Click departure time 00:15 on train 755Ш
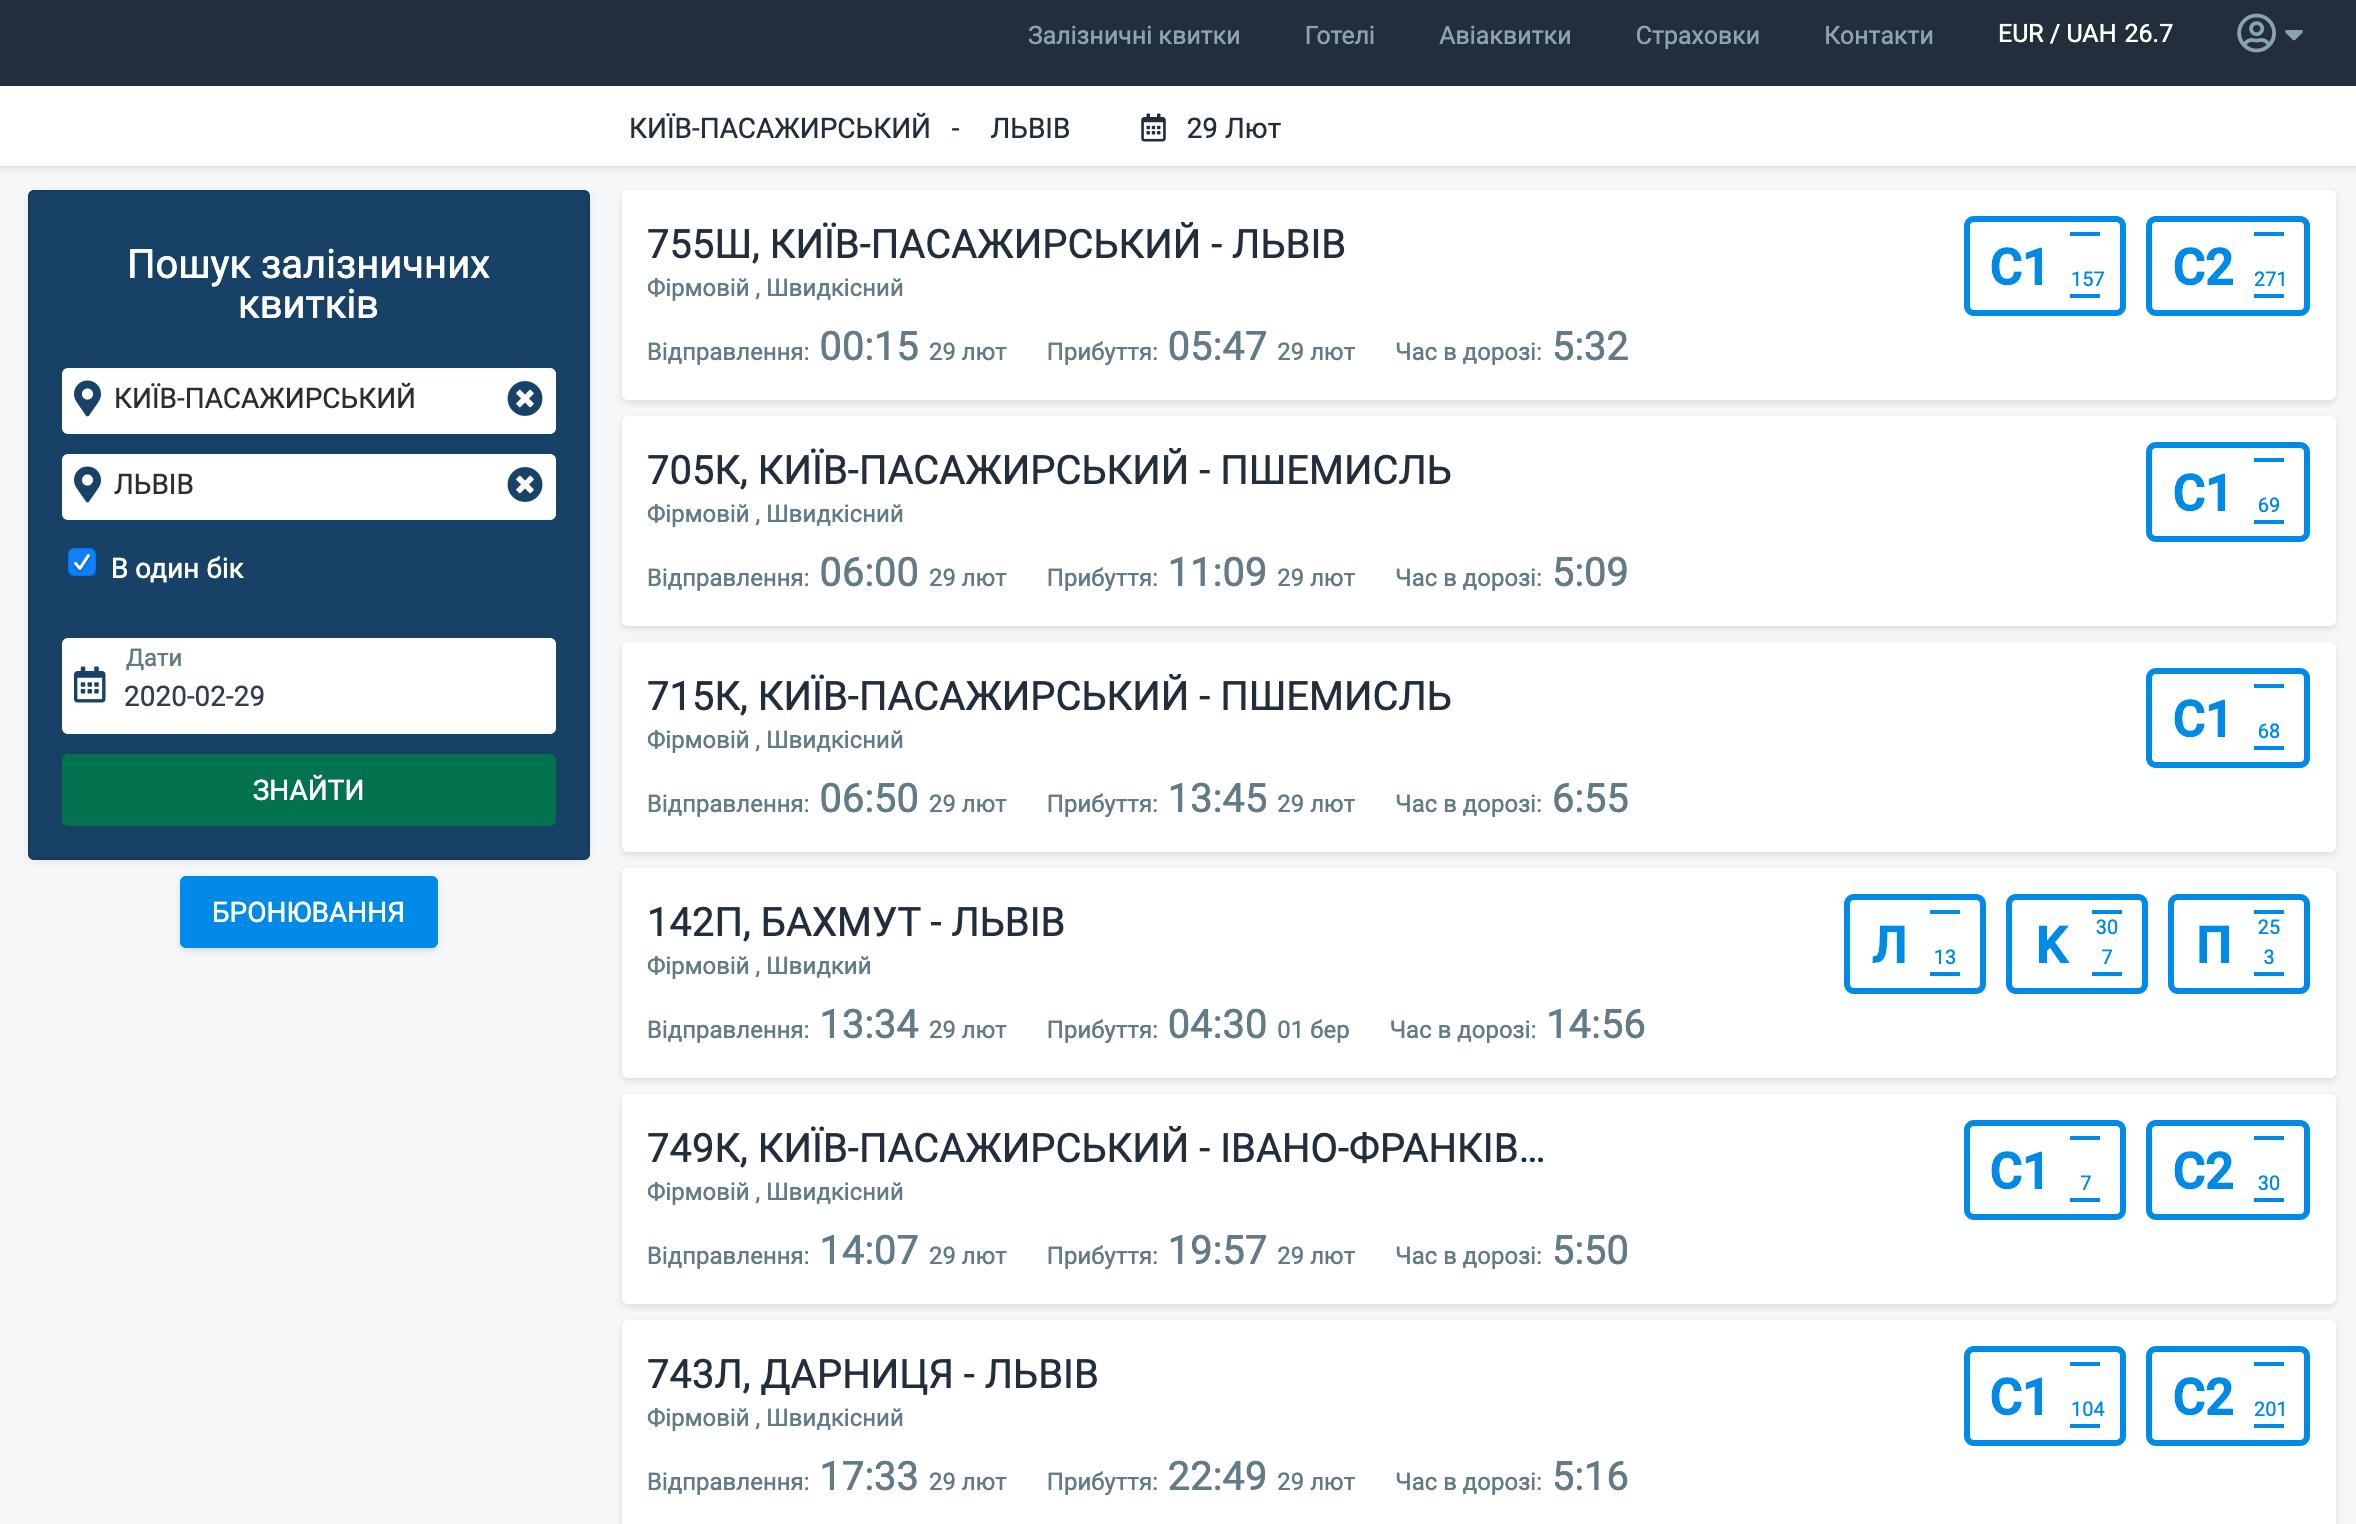 (x=869, y=347)
